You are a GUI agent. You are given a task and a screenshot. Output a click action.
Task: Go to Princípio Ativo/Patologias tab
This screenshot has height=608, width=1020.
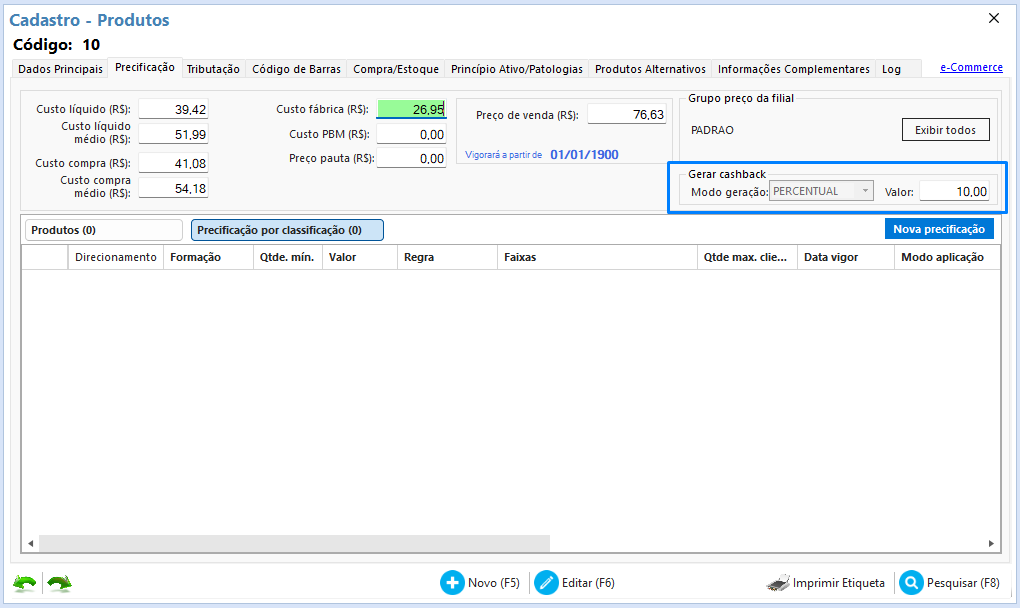516,69
